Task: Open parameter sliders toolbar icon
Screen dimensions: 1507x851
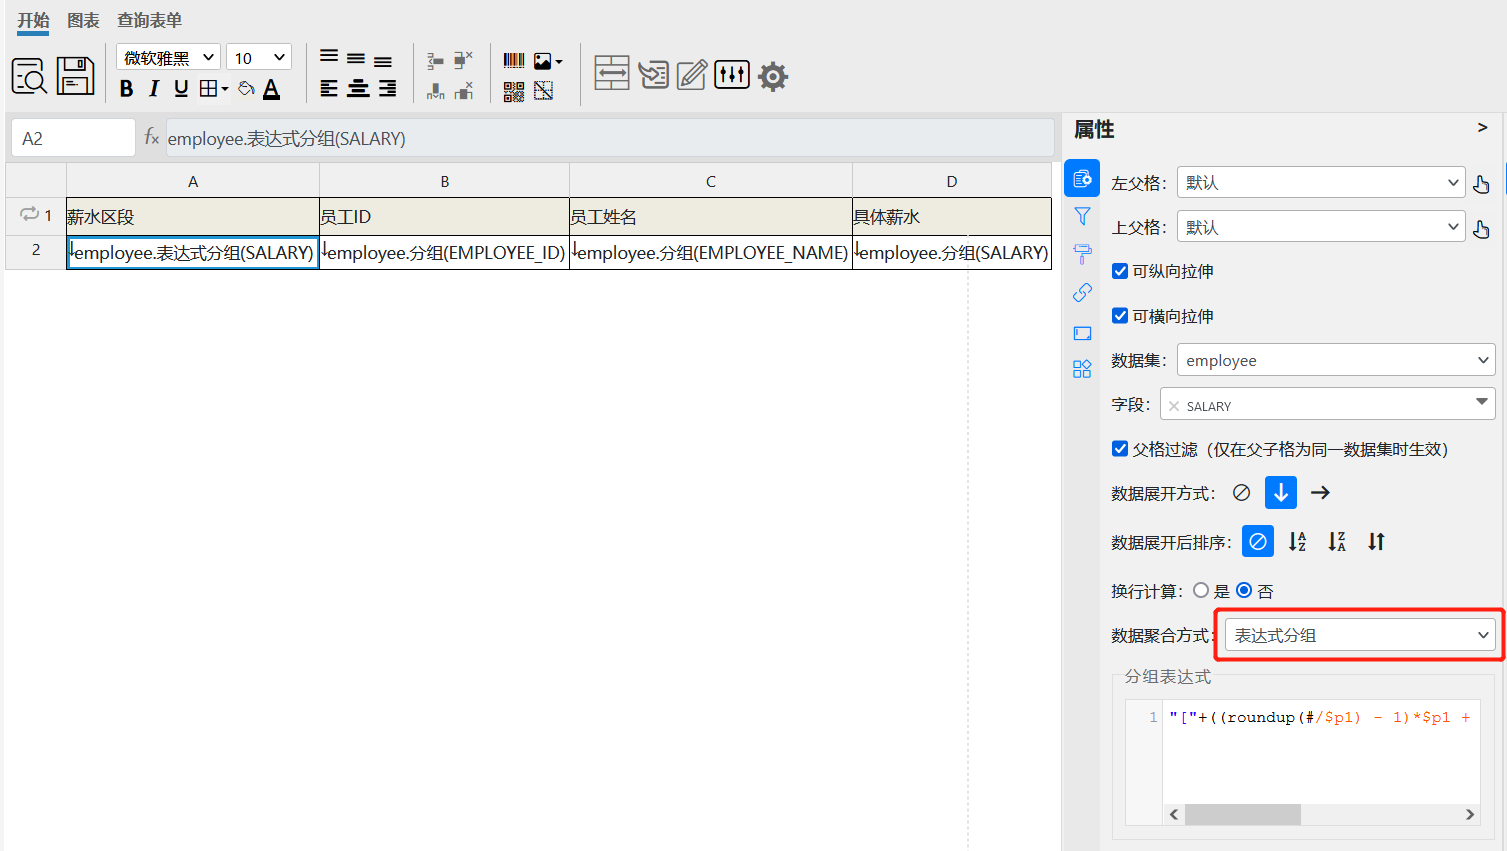Action: coord(732,74)
